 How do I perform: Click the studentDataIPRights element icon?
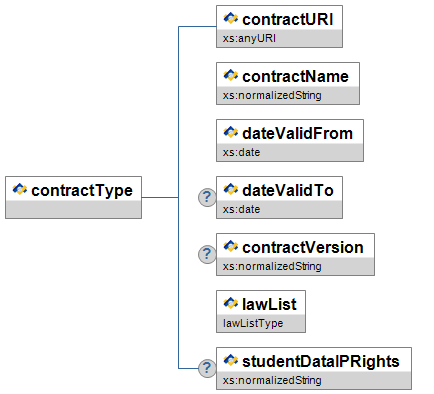(231, 360)
